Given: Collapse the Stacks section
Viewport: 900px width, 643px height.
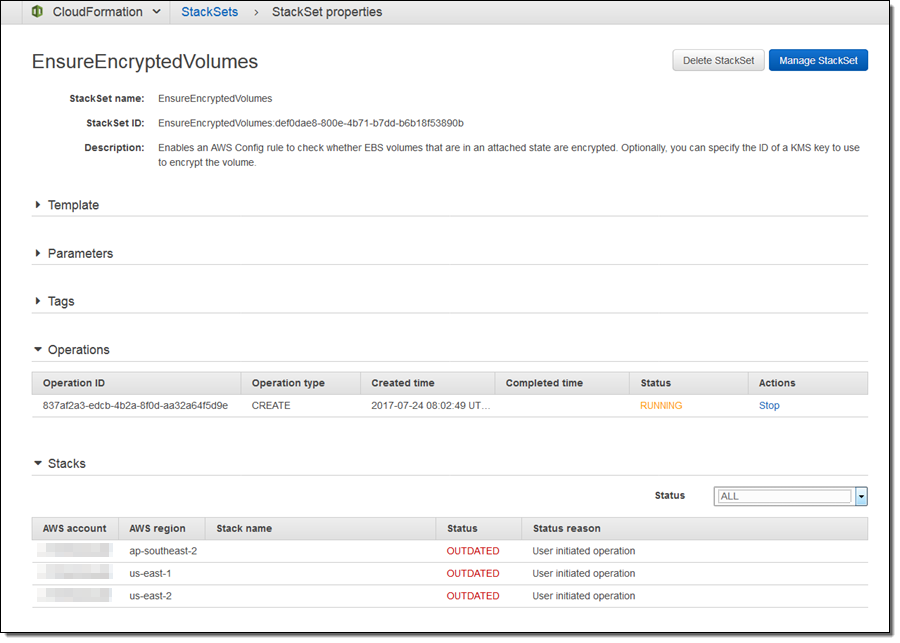Looking at the screenshot, I should point(66,464).
